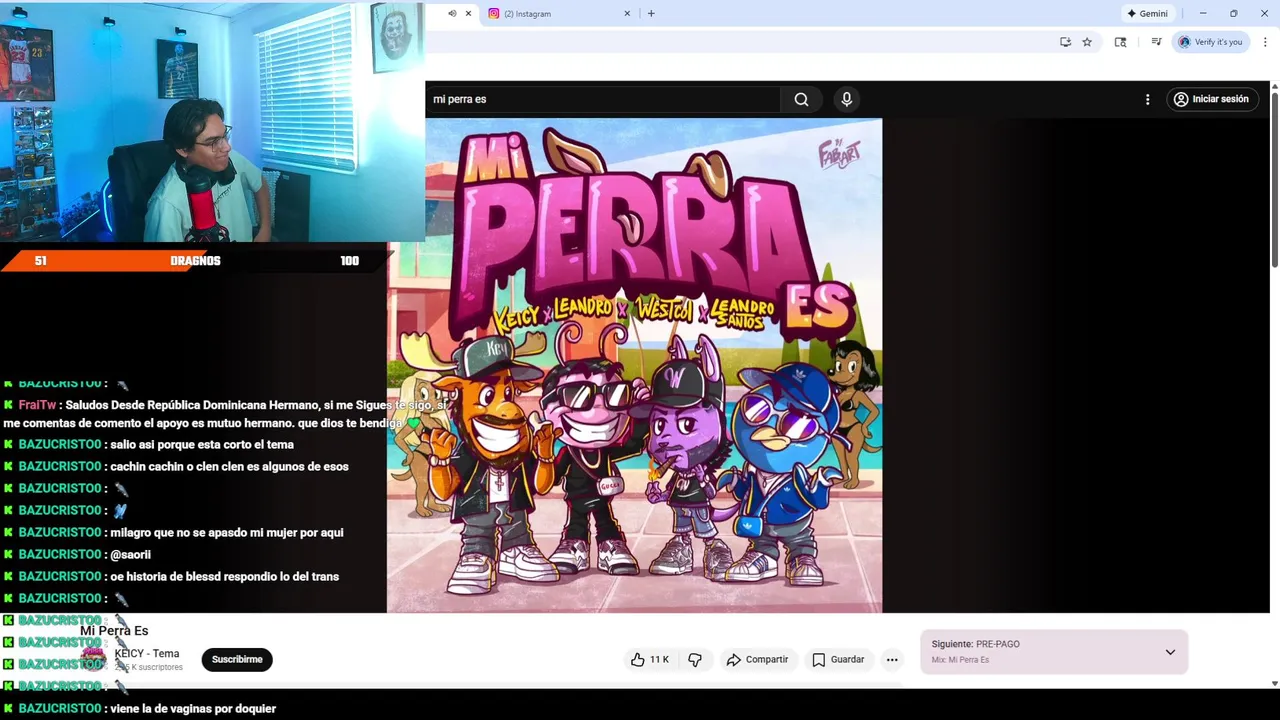Expand the Siguiente PRE-PAGO queue chevron
Viewport: 1280px width, 720px height.
1170,652
